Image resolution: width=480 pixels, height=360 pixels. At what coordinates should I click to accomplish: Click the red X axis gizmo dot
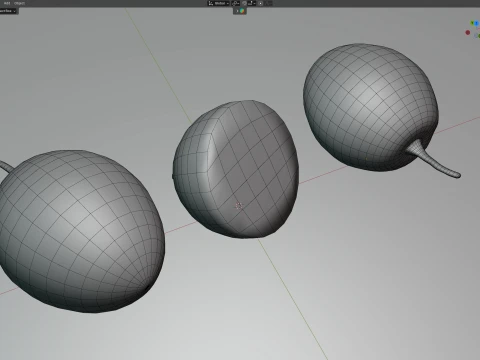468,32
